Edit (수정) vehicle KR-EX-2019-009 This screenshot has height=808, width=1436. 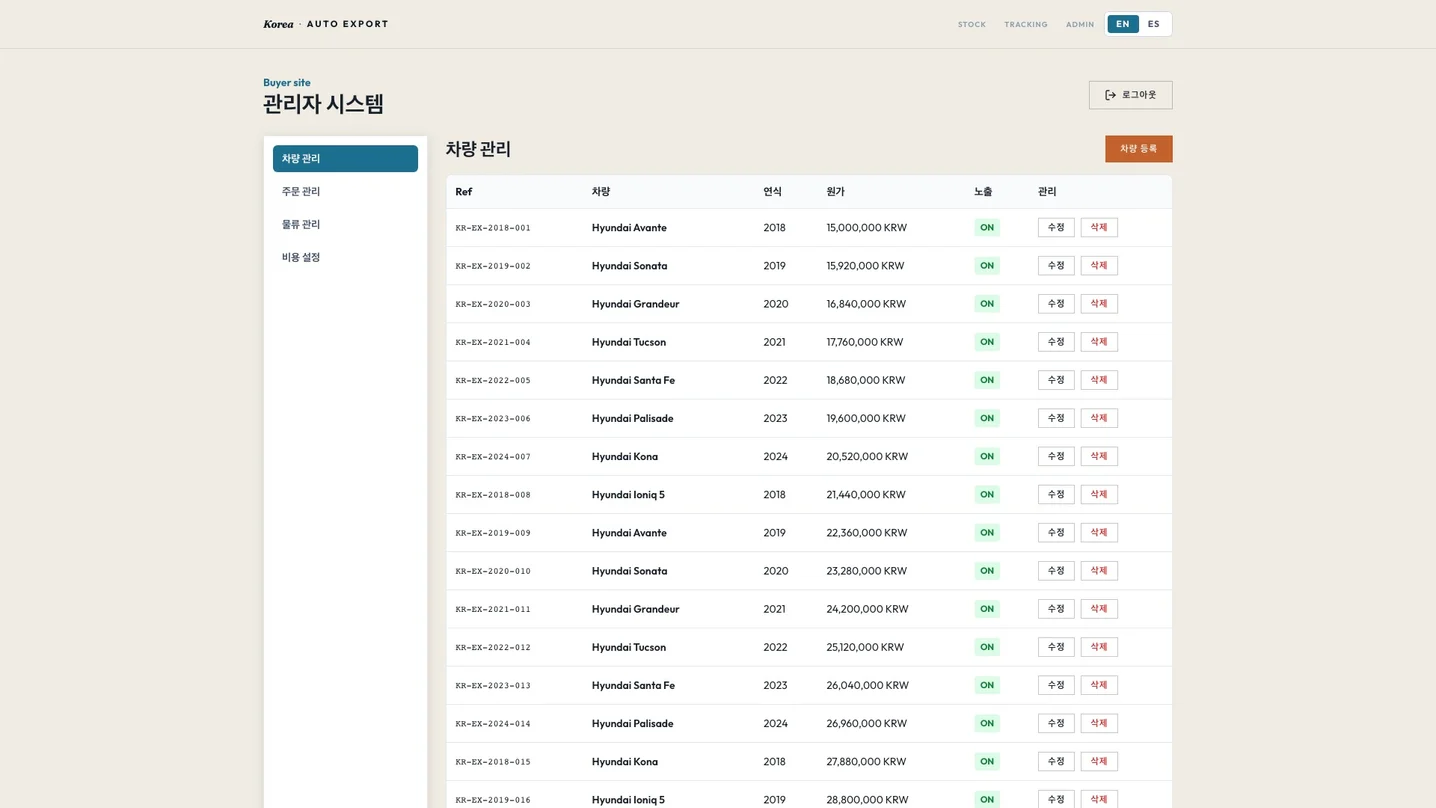pos(1056,533)
